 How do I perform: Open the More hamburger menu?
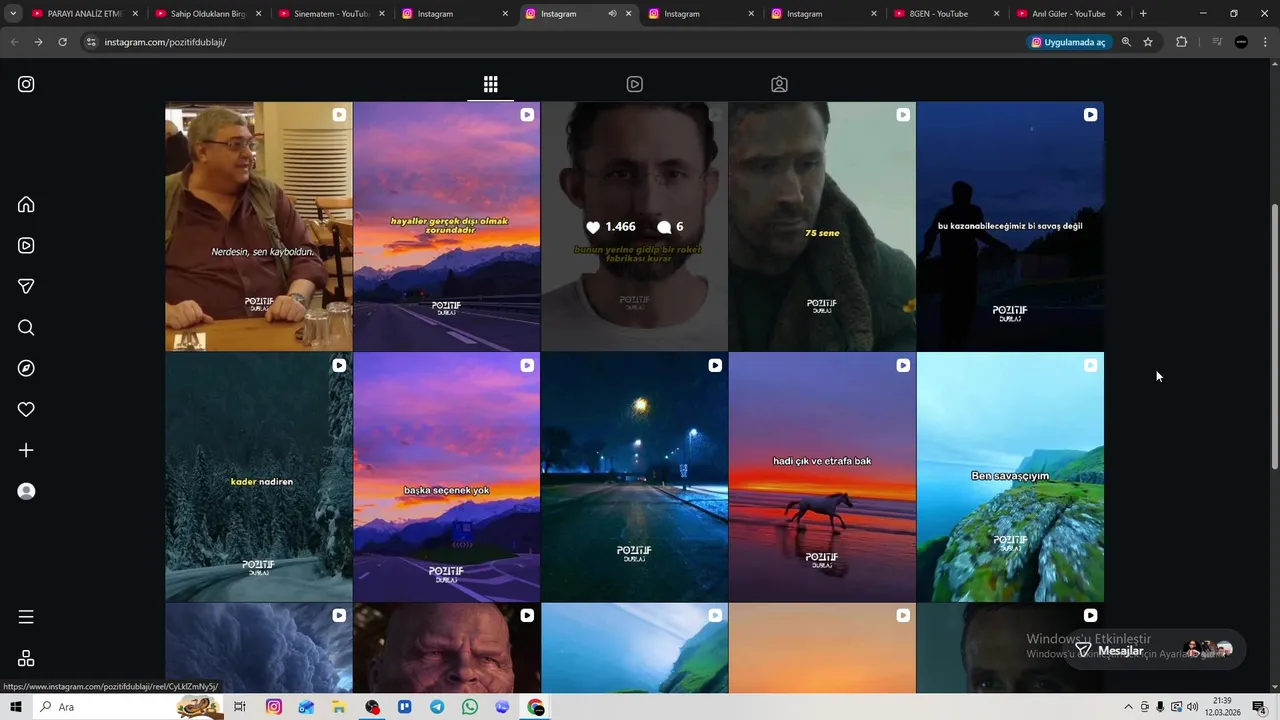coord(26,617)
